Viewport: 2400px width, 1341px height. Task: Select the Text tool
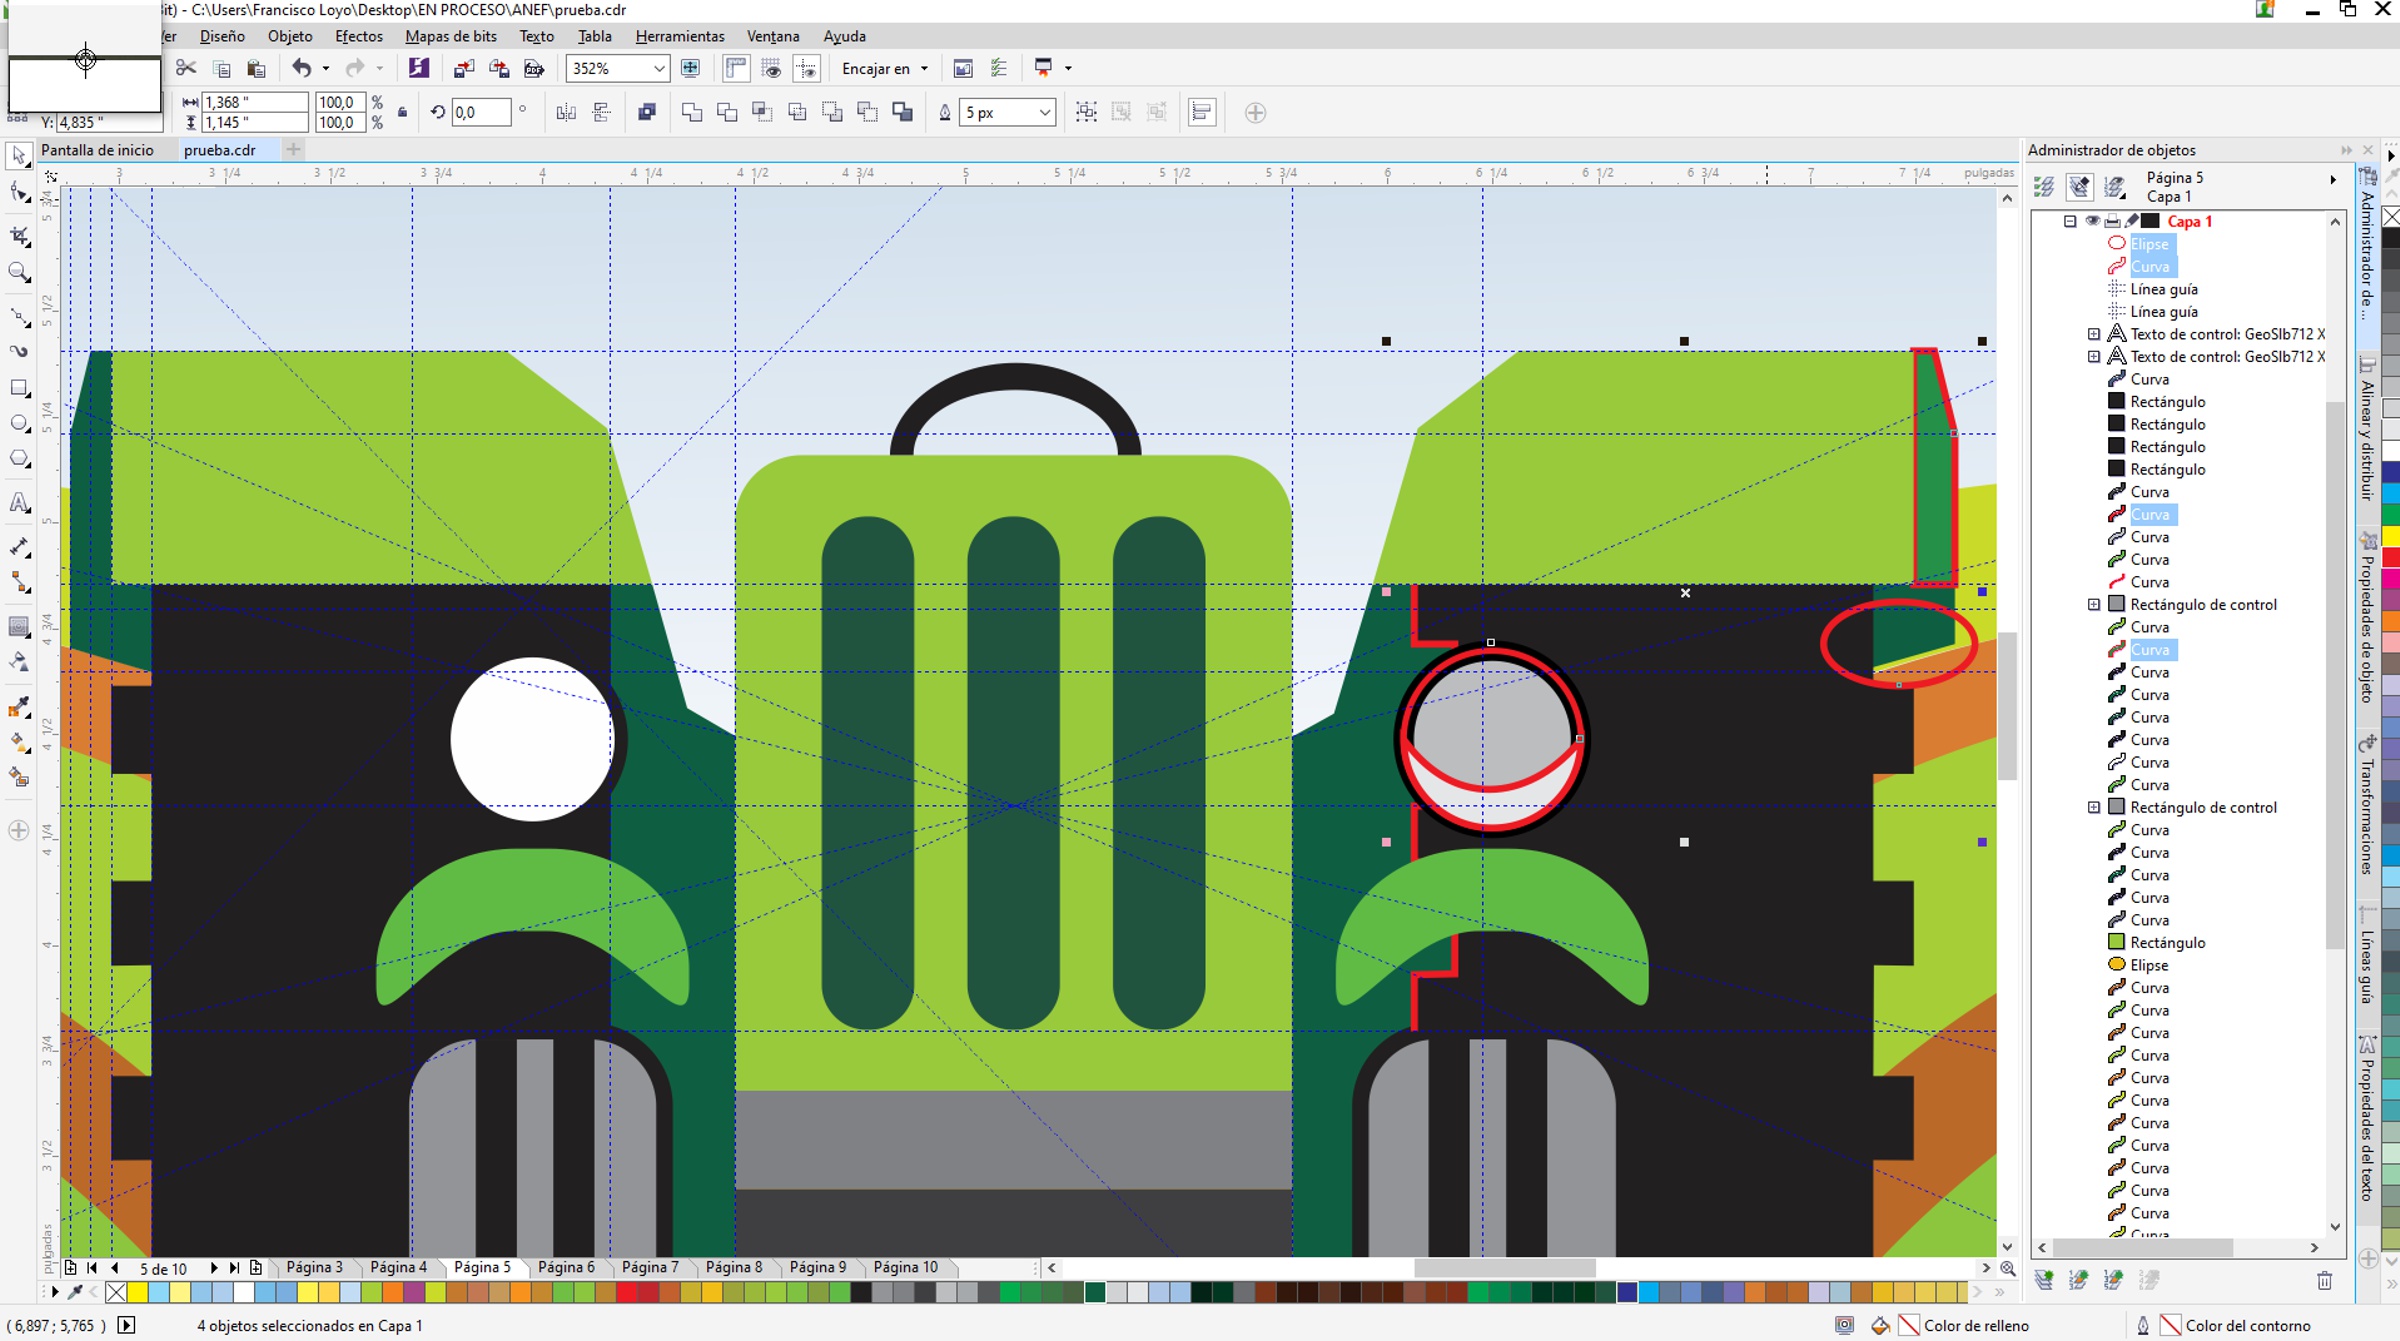(18, 502)
